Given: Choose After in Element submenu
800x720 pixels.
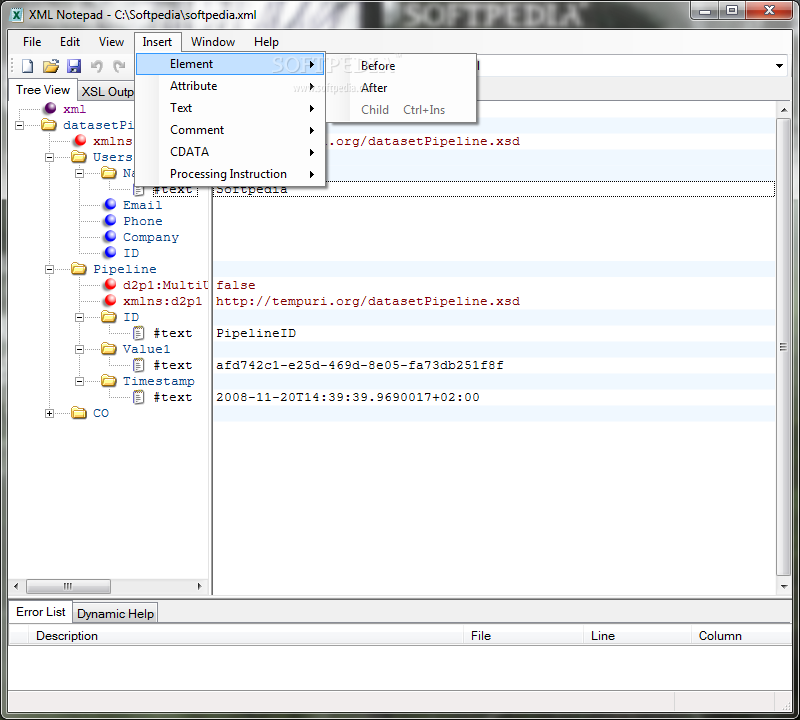Looking at the screenshot, I should 401,88.
